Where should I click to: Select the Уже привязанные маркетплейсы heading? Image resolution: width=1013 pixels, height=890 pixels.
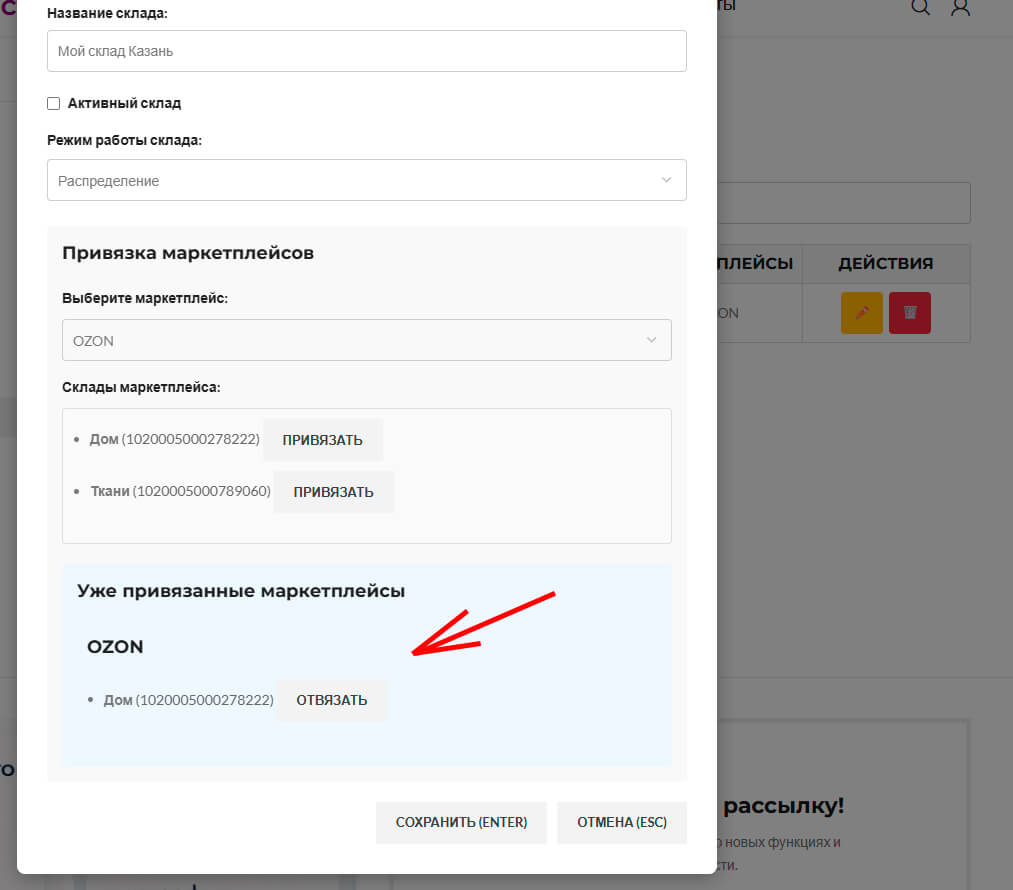tap(241, 591)
